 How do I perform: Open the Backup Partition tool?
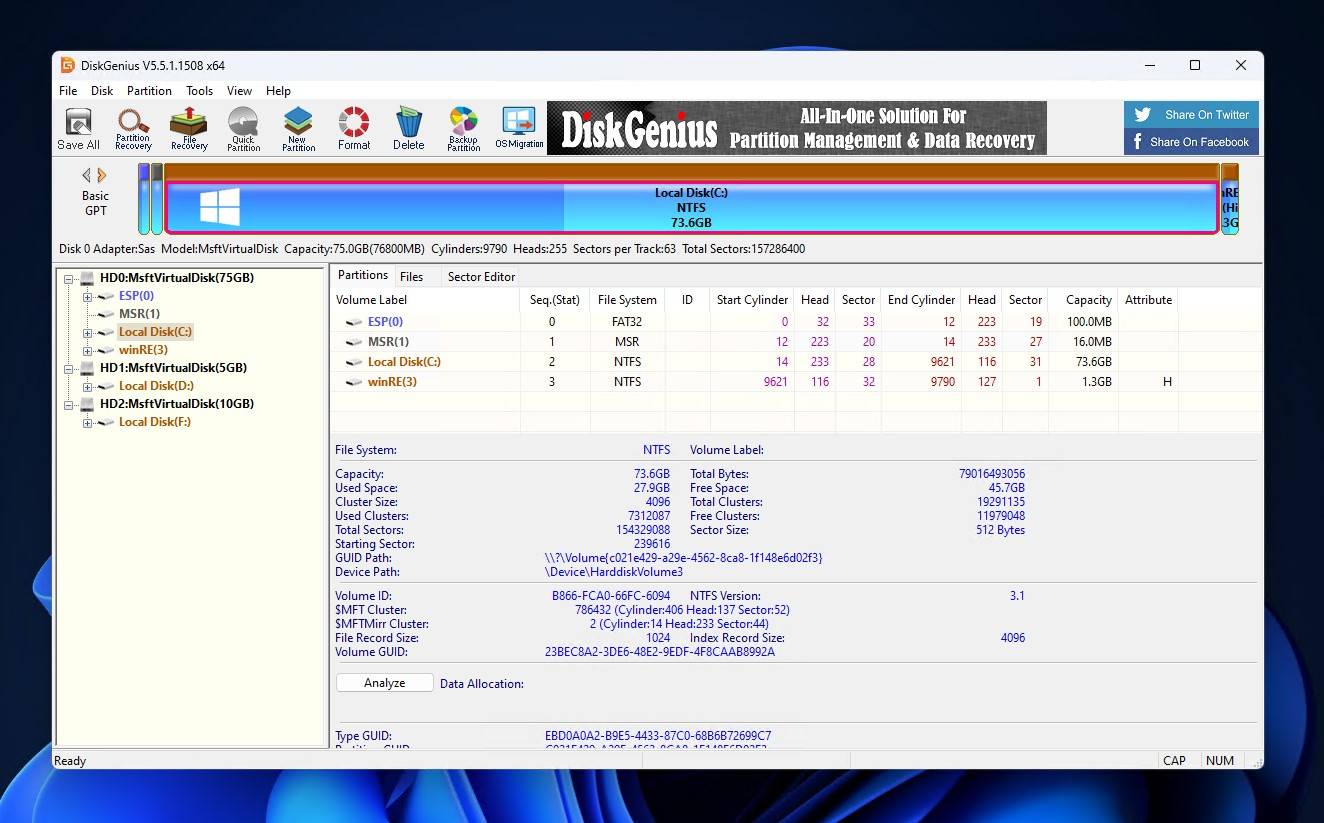point(463,129)
